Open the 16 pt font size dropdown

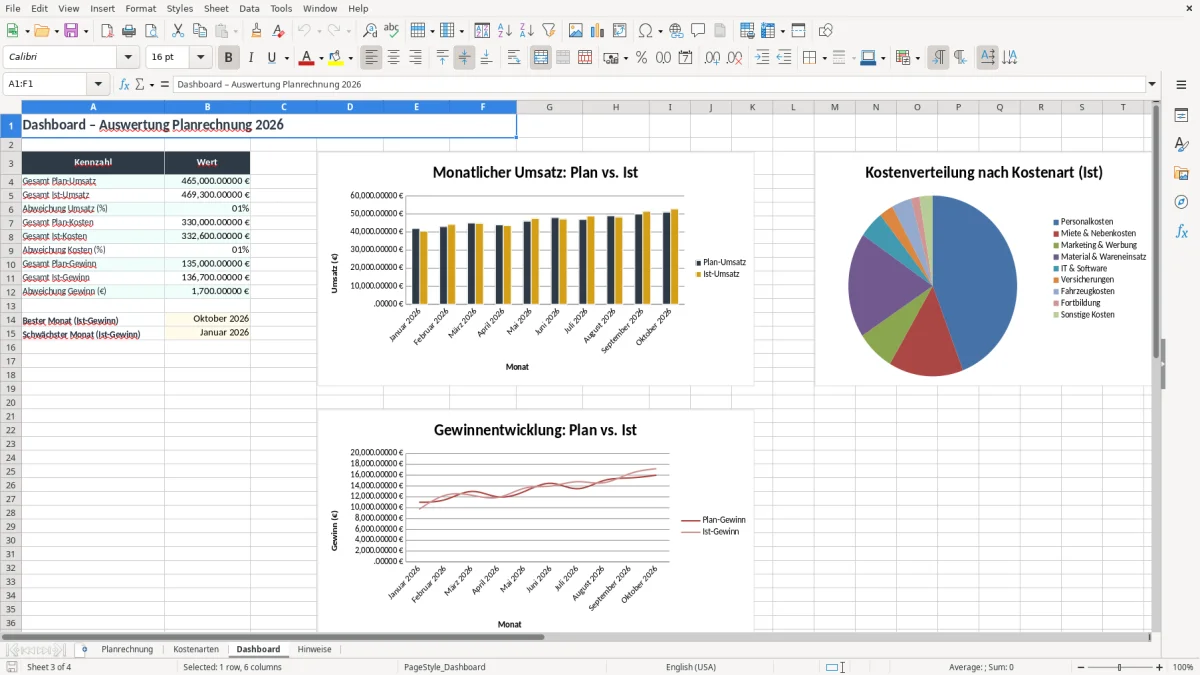pos(201,58)
